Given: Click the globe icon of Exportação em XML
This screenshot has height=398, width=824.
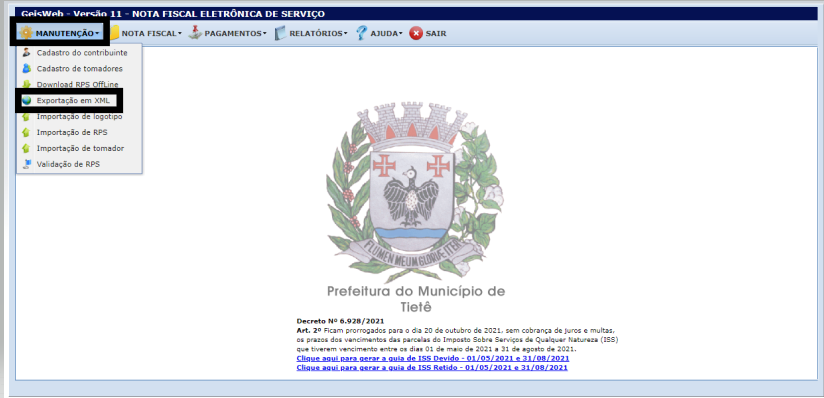Looking at the screenshot, I should coord(26,100).
